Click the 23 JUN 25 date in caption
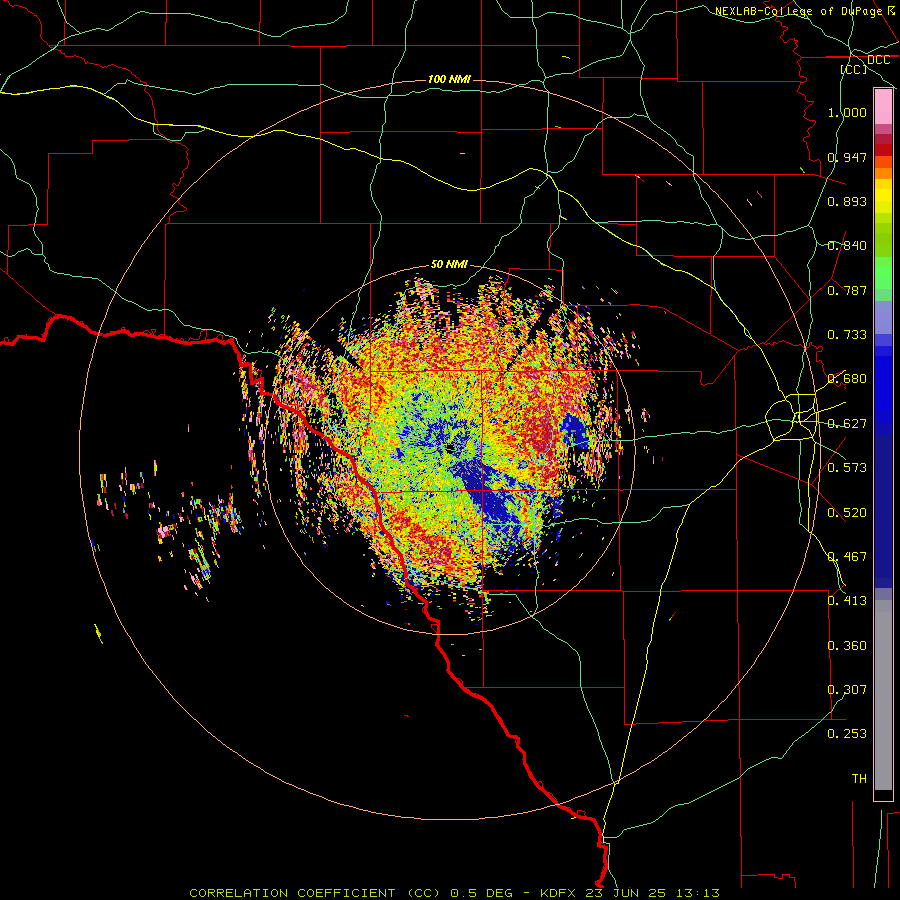The height and width of the screenshot is (900, 900). [626, 893]
